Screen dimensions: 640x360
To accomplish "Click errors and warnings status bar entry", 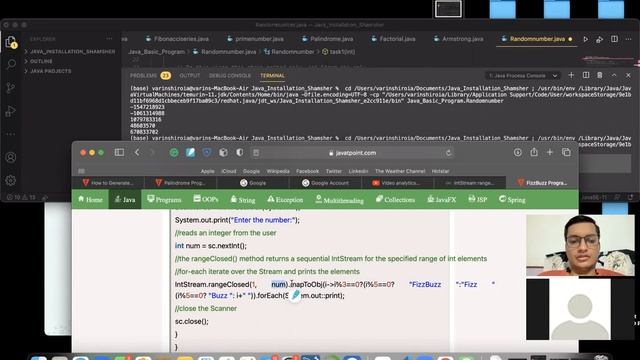I will click(x=21, y=197).
